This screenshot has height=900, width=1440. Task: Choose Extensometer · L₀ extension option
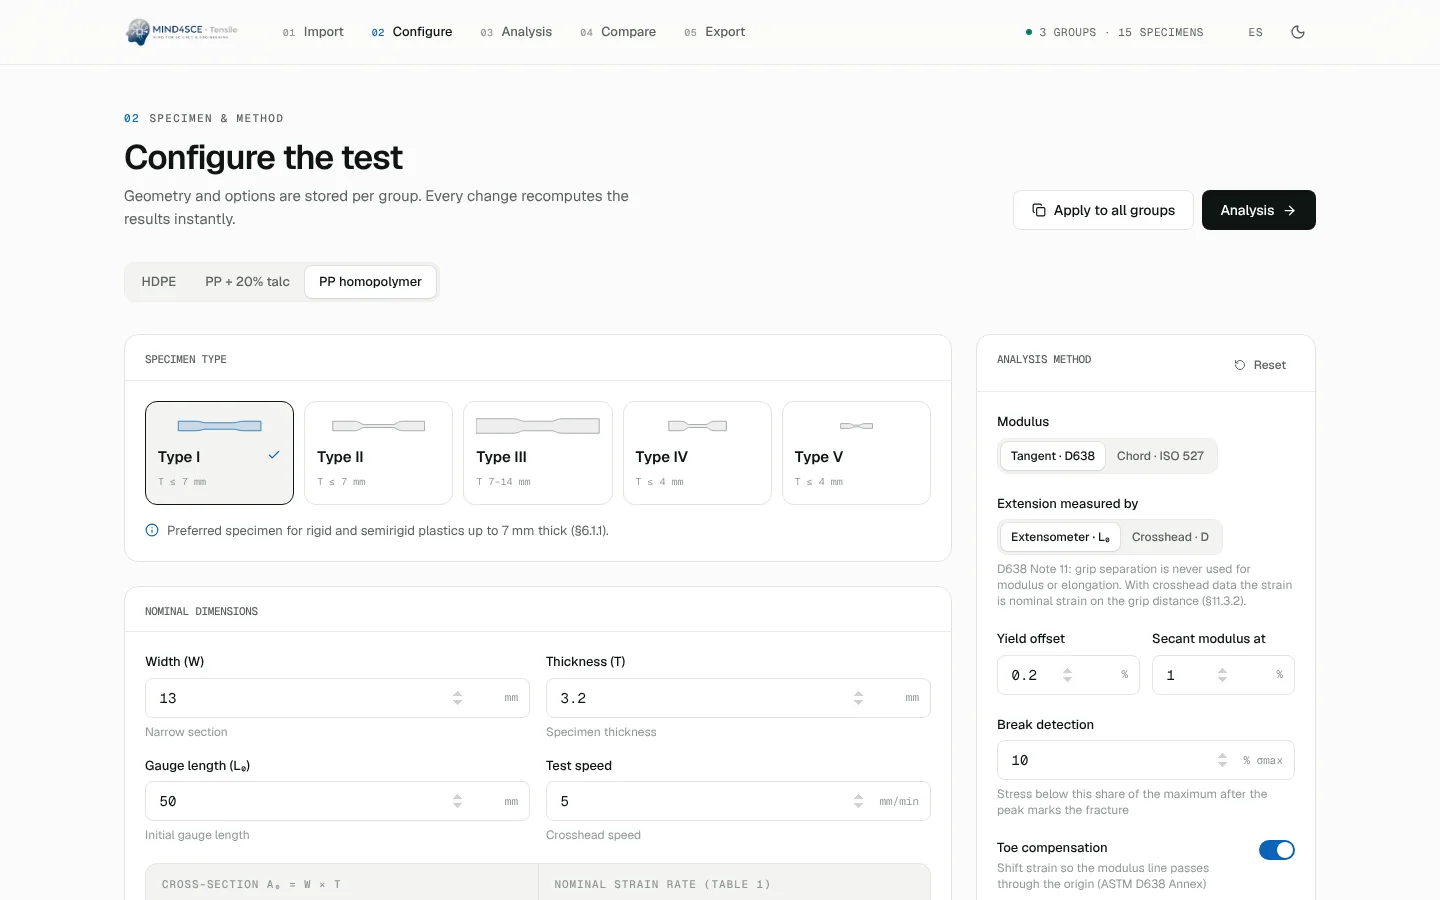click(1060, 537)
